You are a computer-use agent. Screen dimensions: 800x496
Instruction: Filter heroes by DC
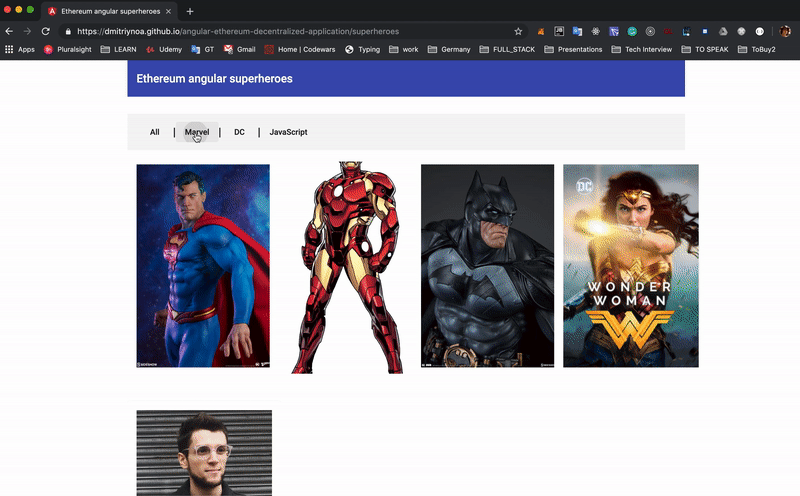pos(239,132)
